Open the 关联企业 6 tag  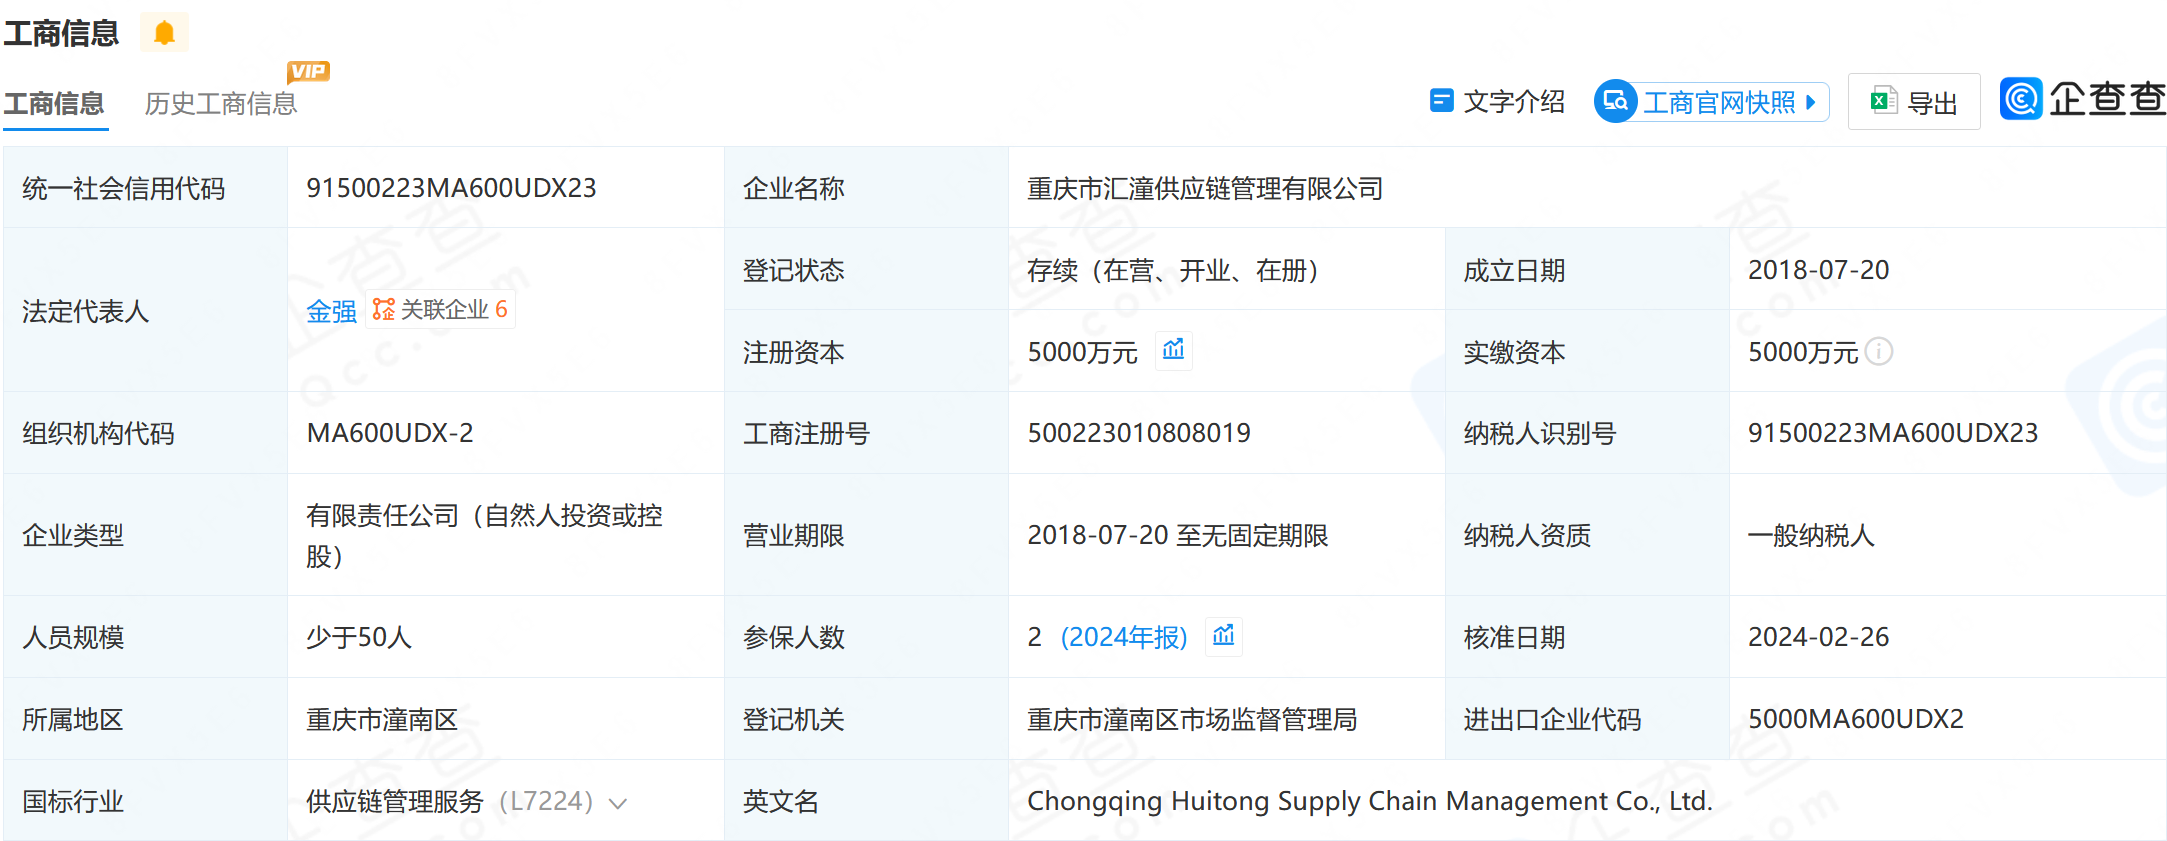440,310
